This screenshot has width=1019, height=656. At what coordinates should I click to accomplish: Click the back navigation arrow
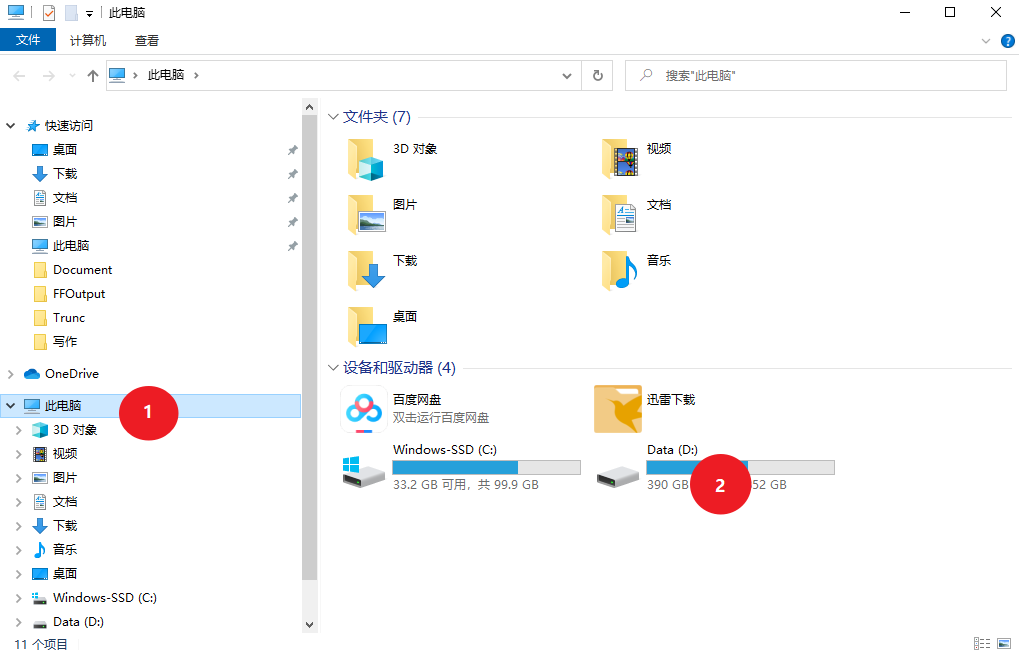[19, 76]
